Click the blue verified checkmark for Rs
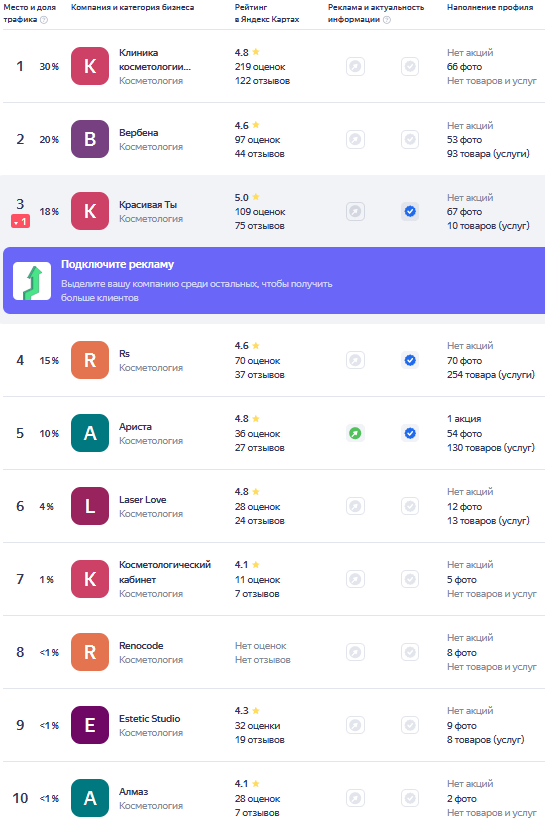This screenshot has height=825, width=545. [410, 360]
